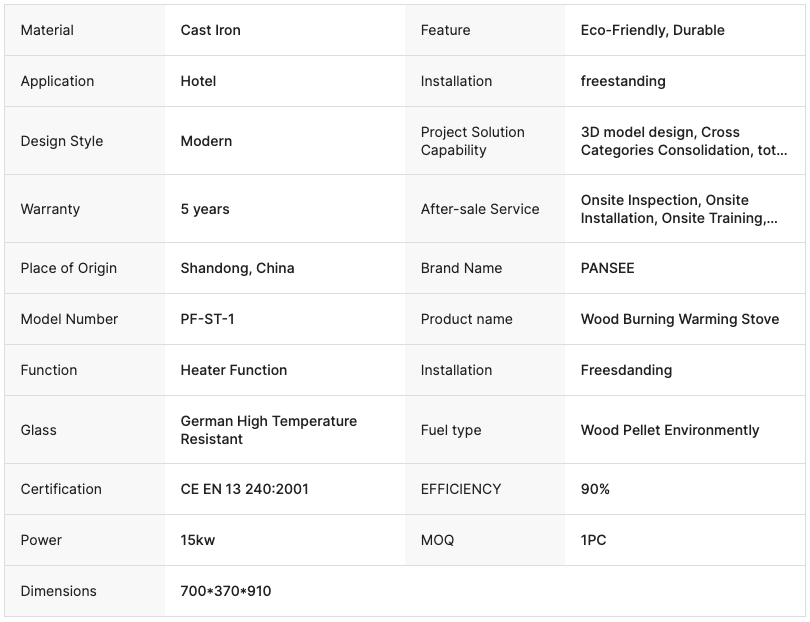Image resolution: width=810 pixels, height=622 pixels.
Task: Select the "Modern" design style value
Action: pyautogui.click(x=206, y=141)
